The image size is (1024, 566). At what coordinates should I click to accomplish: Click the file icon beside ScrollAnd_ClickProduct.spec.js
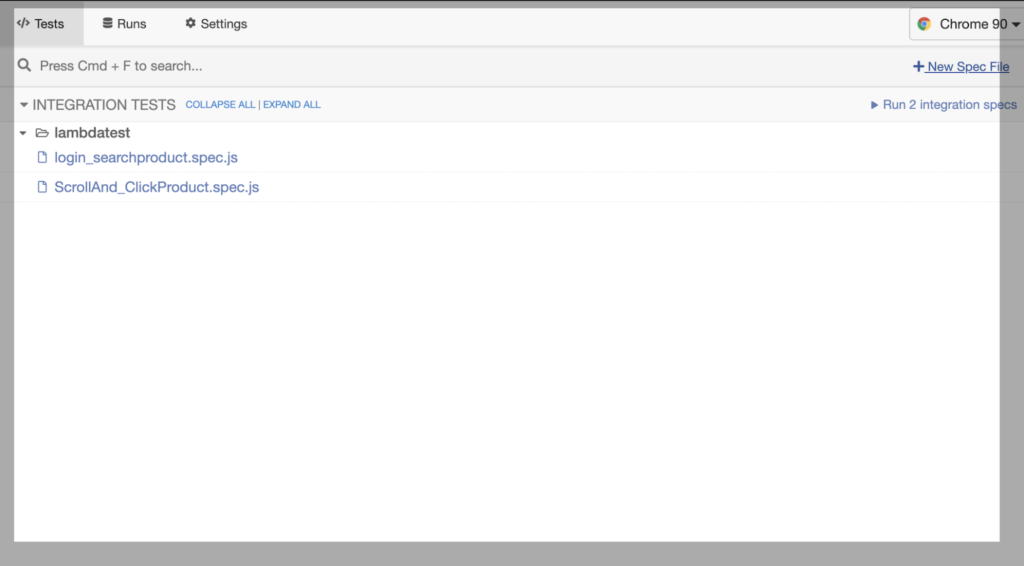point(42,187)
